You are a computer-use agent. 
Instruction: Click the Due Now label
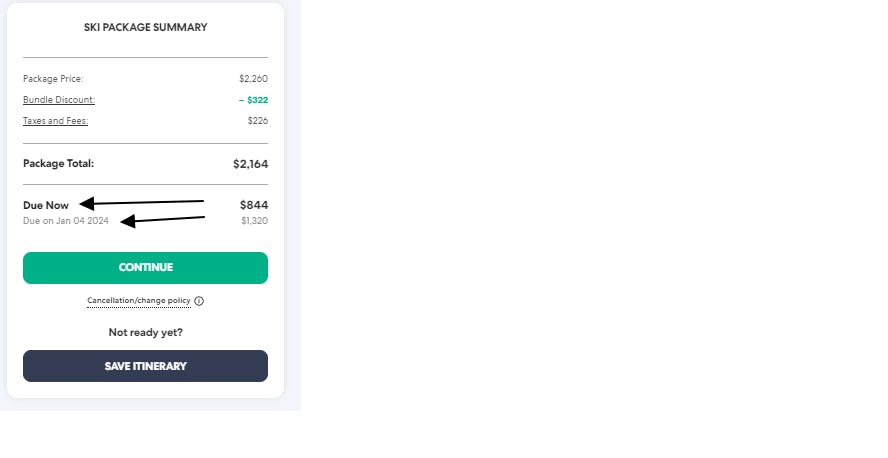(46, 205)
